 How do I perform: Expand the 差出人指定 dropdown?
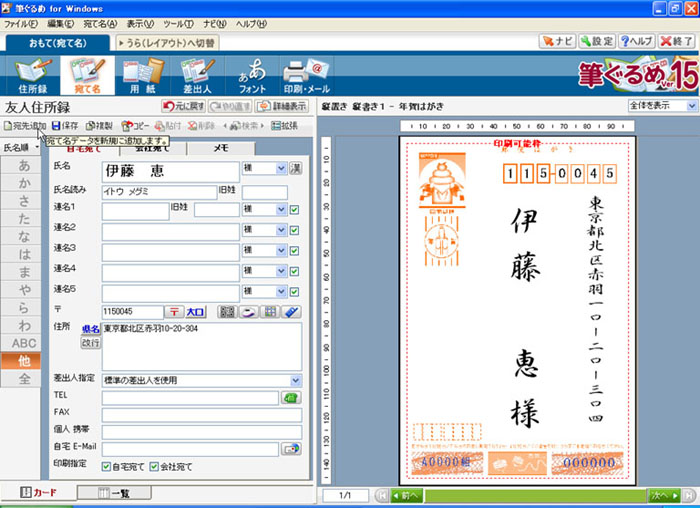[x=296, y=380]
